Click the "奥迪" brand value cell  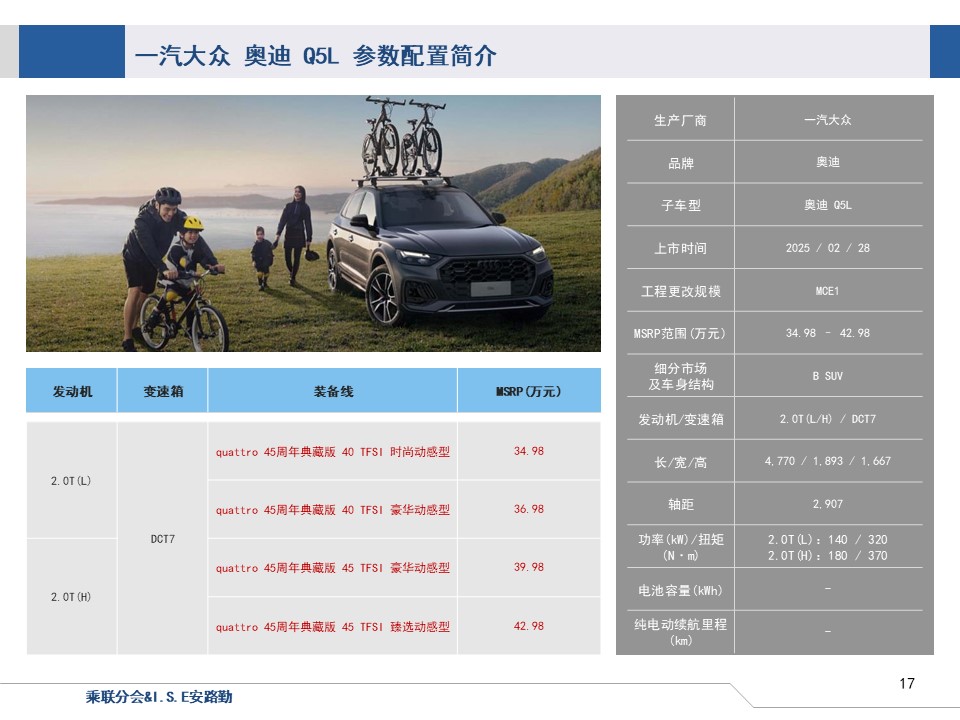pos(828,162)
